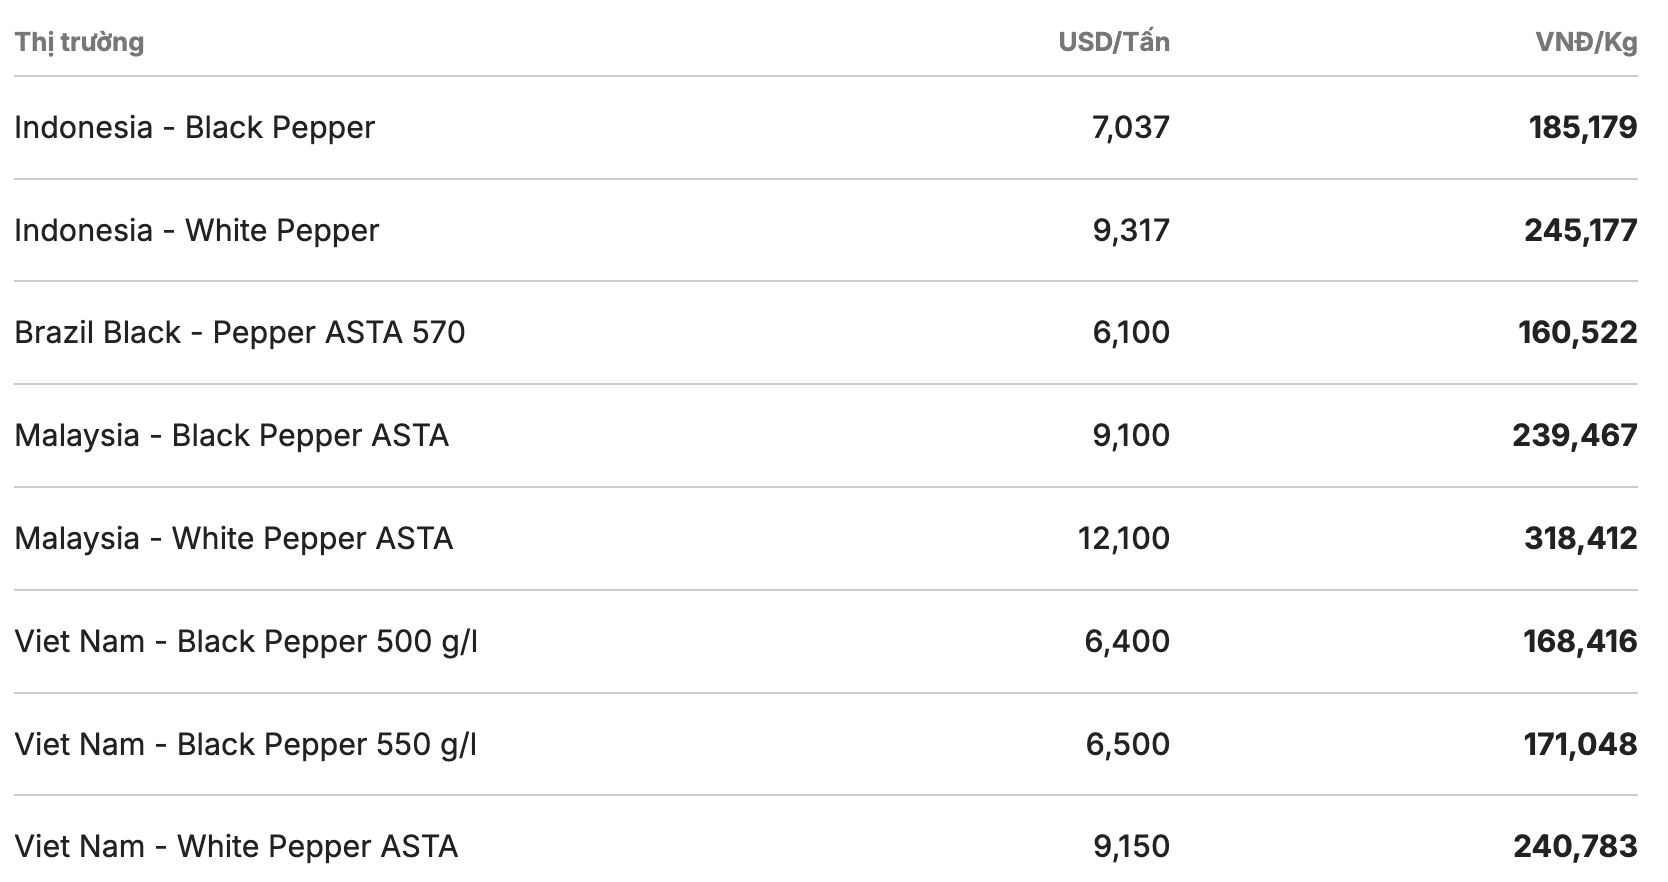
Task: Select Viet Nam - White Pepper ASTA label
Action: coord(236,847)
